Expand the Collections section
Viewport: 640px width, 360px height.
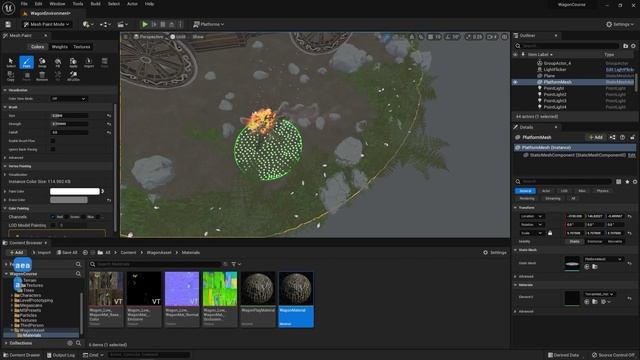pos(6,343)
